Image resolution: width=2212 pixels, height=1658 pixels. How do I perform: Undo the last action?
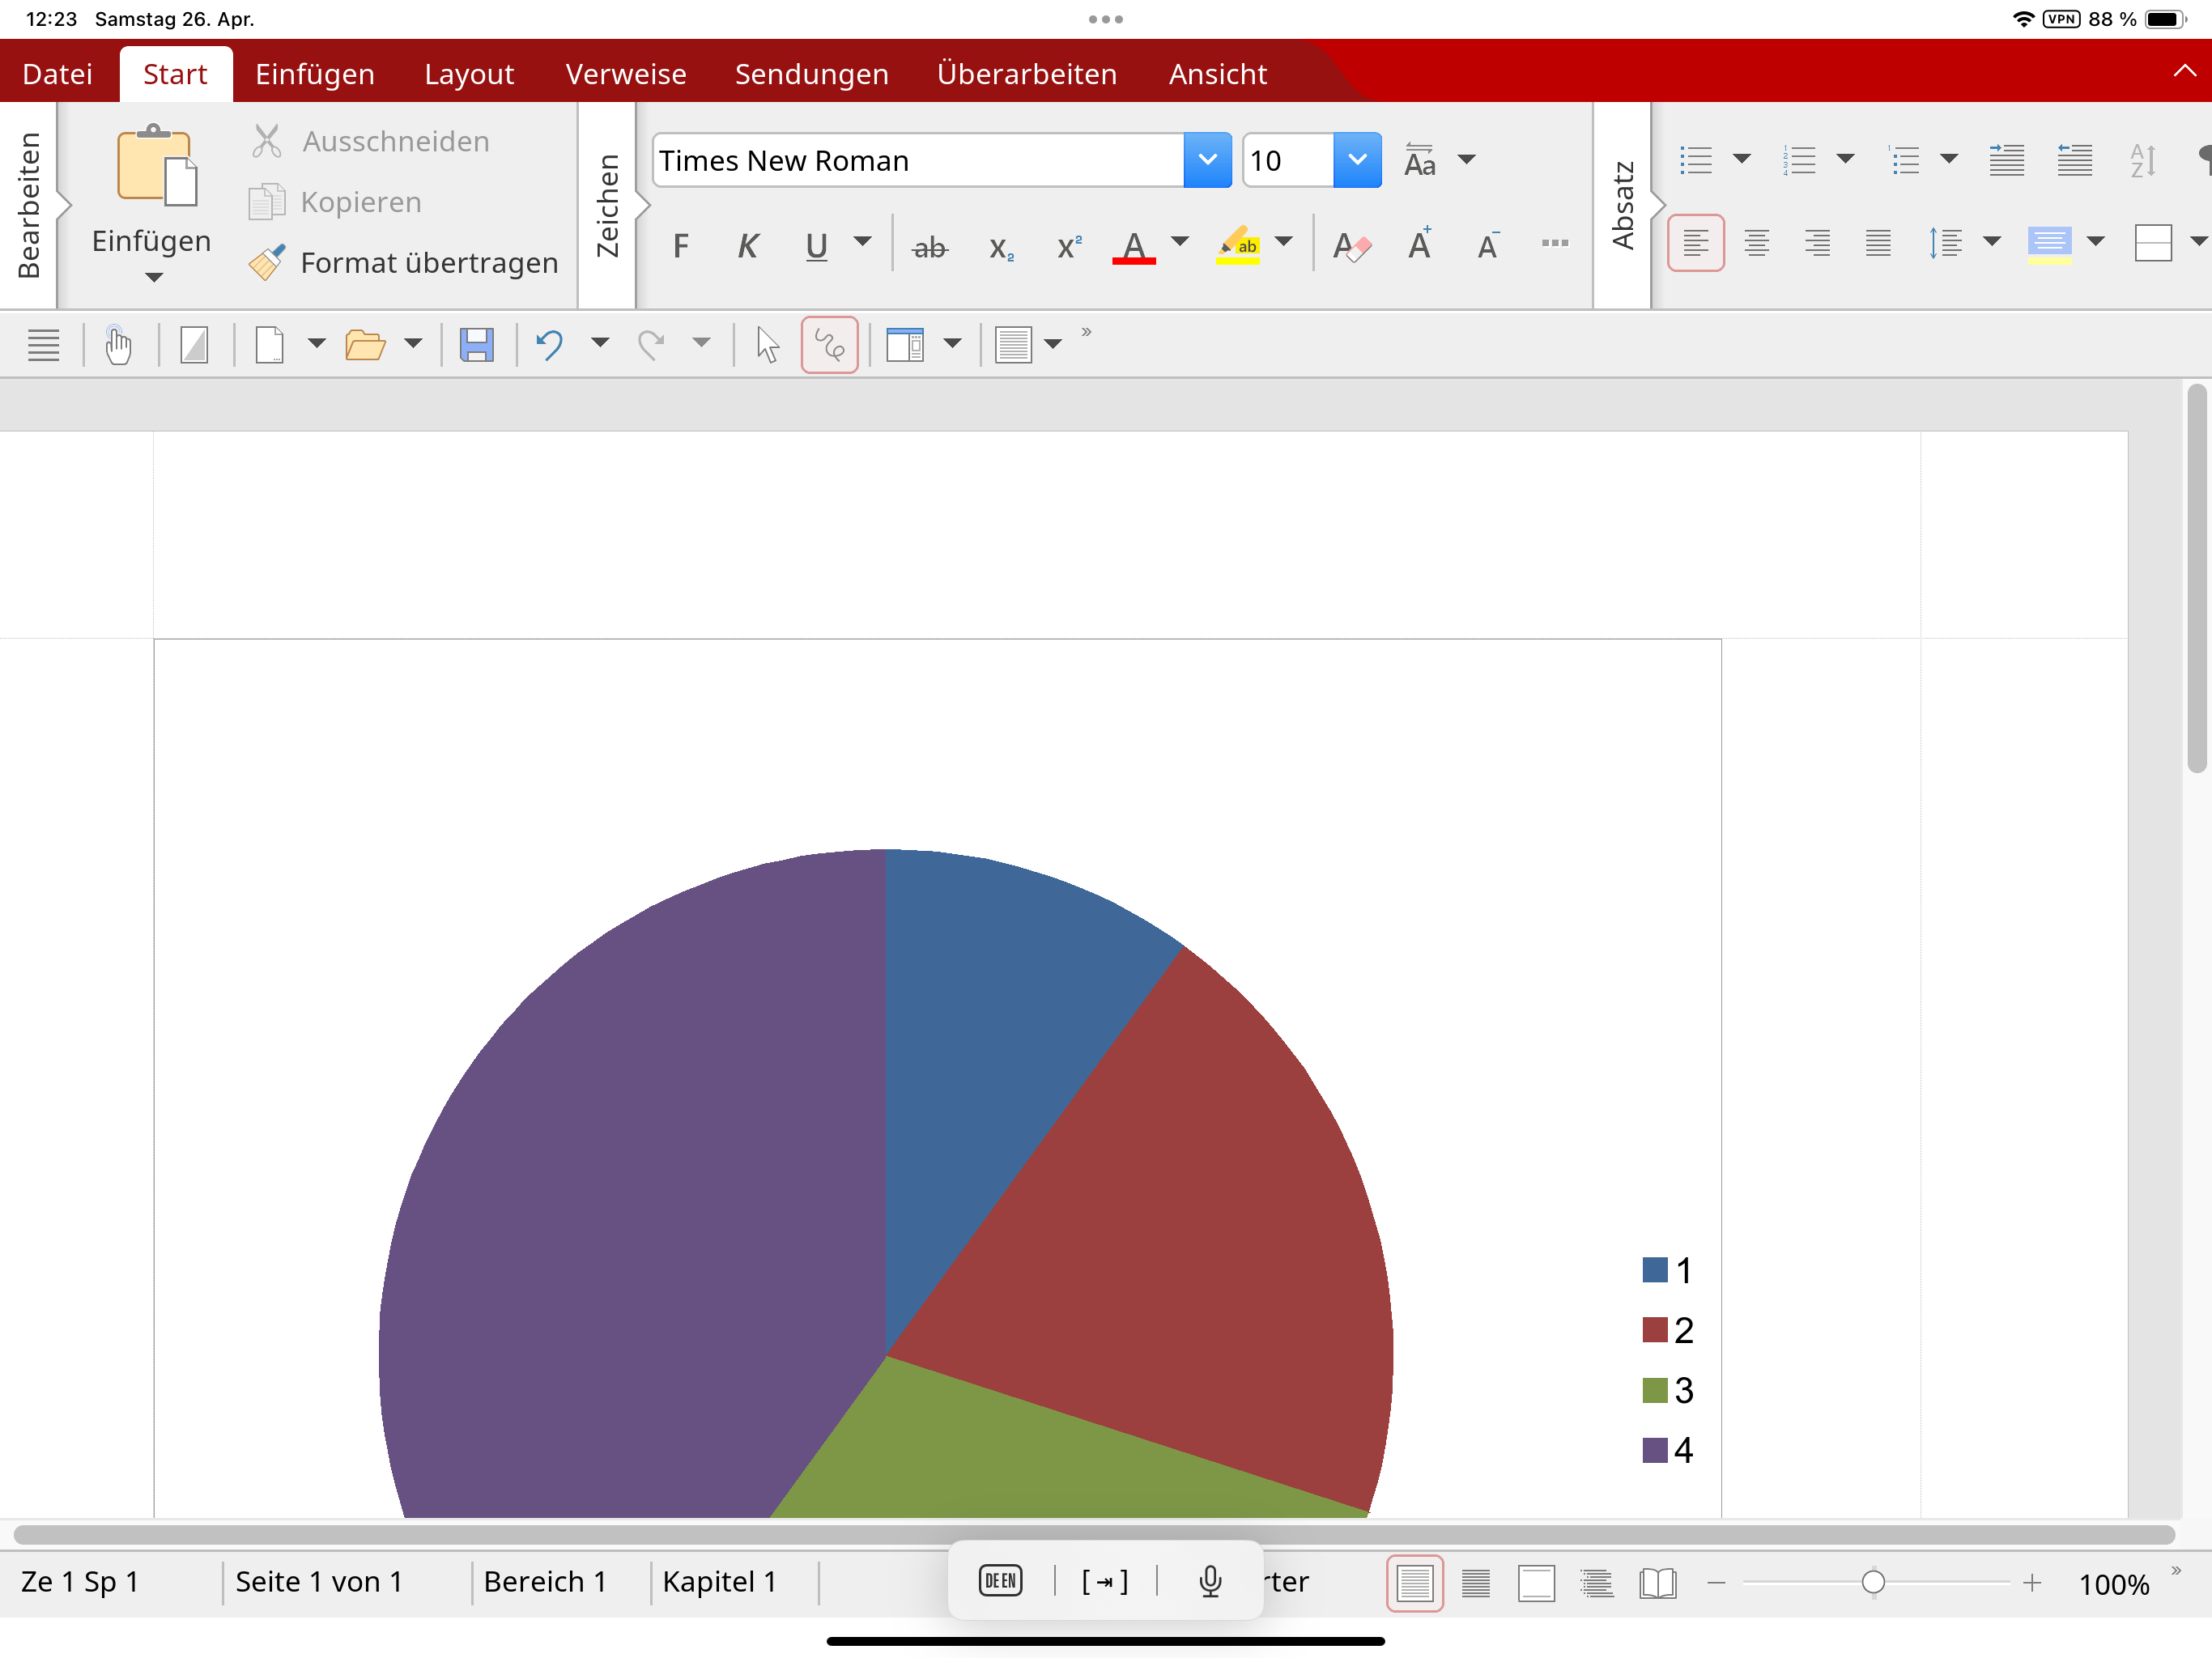(x=549, y=345)
